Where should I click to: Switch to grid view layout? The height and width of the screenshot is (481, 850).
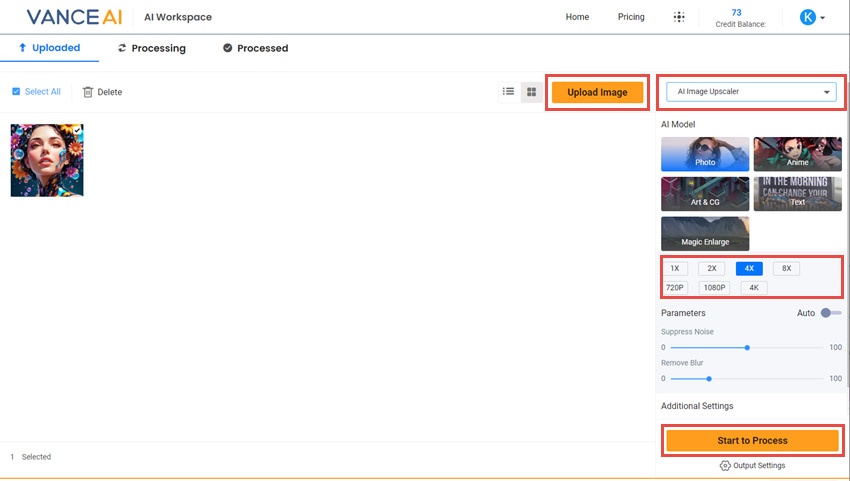pos(531,92)
